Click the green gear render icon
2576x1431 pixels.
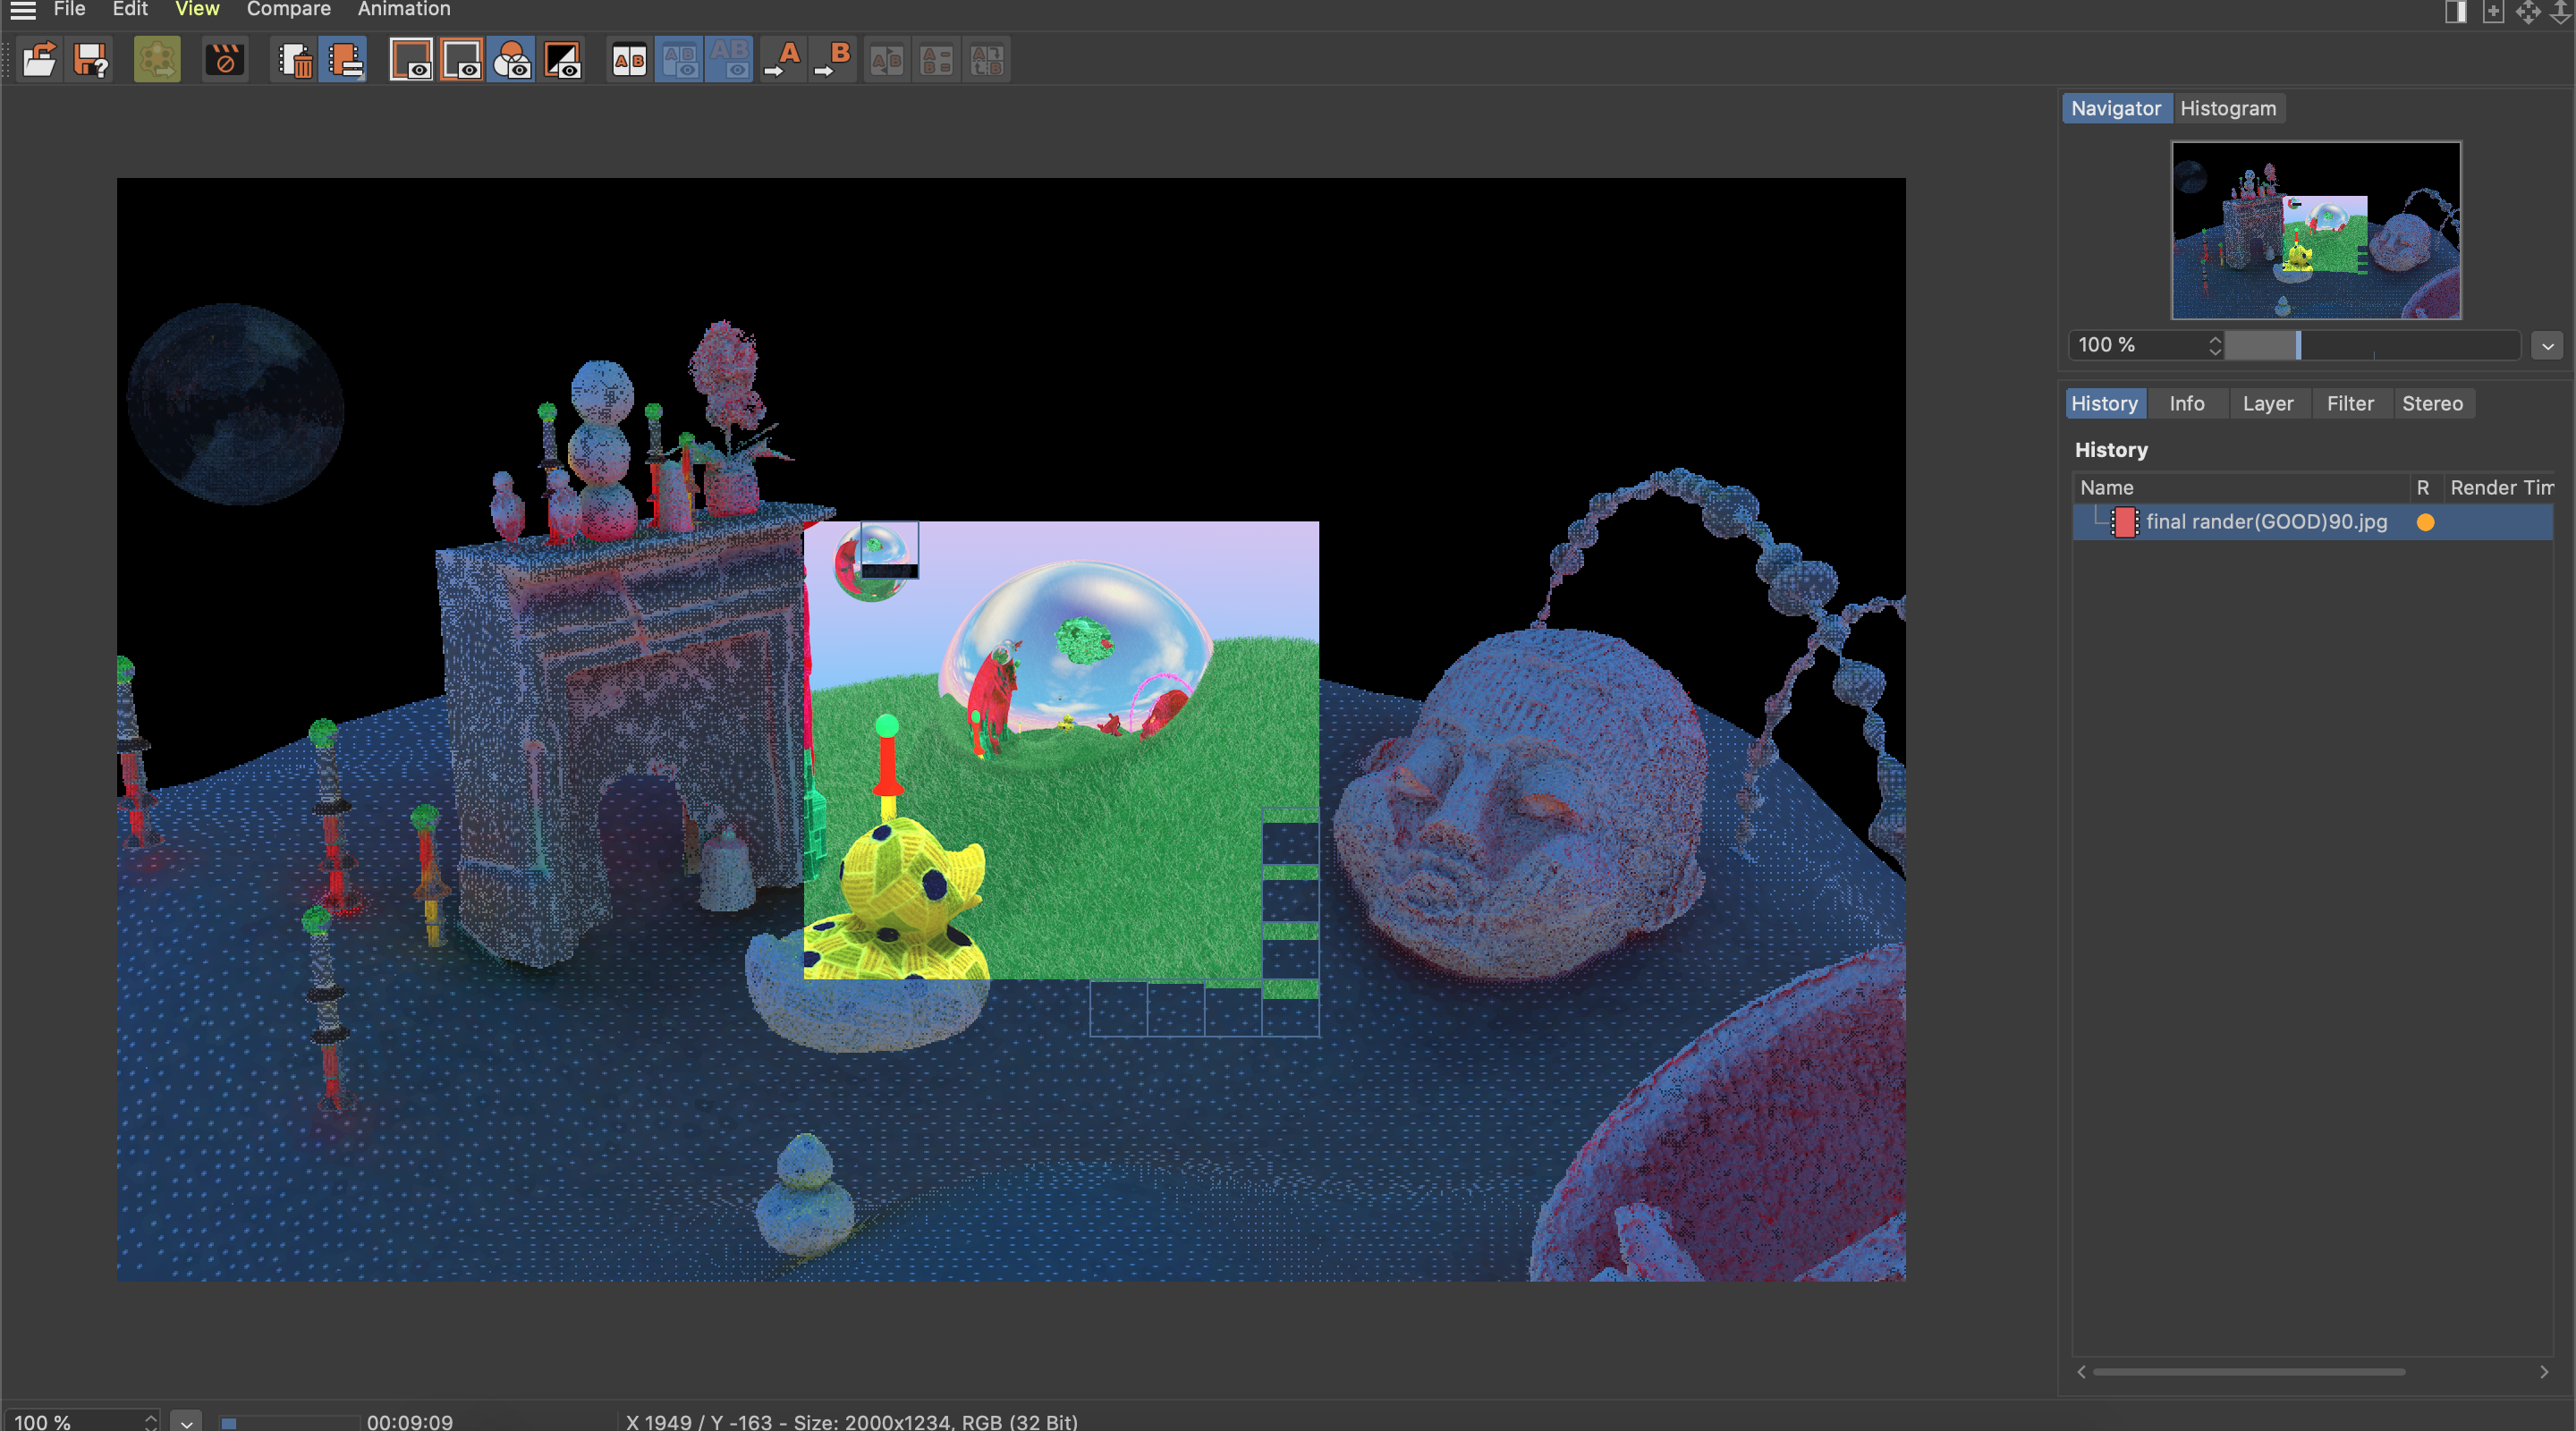coord(157,60)
